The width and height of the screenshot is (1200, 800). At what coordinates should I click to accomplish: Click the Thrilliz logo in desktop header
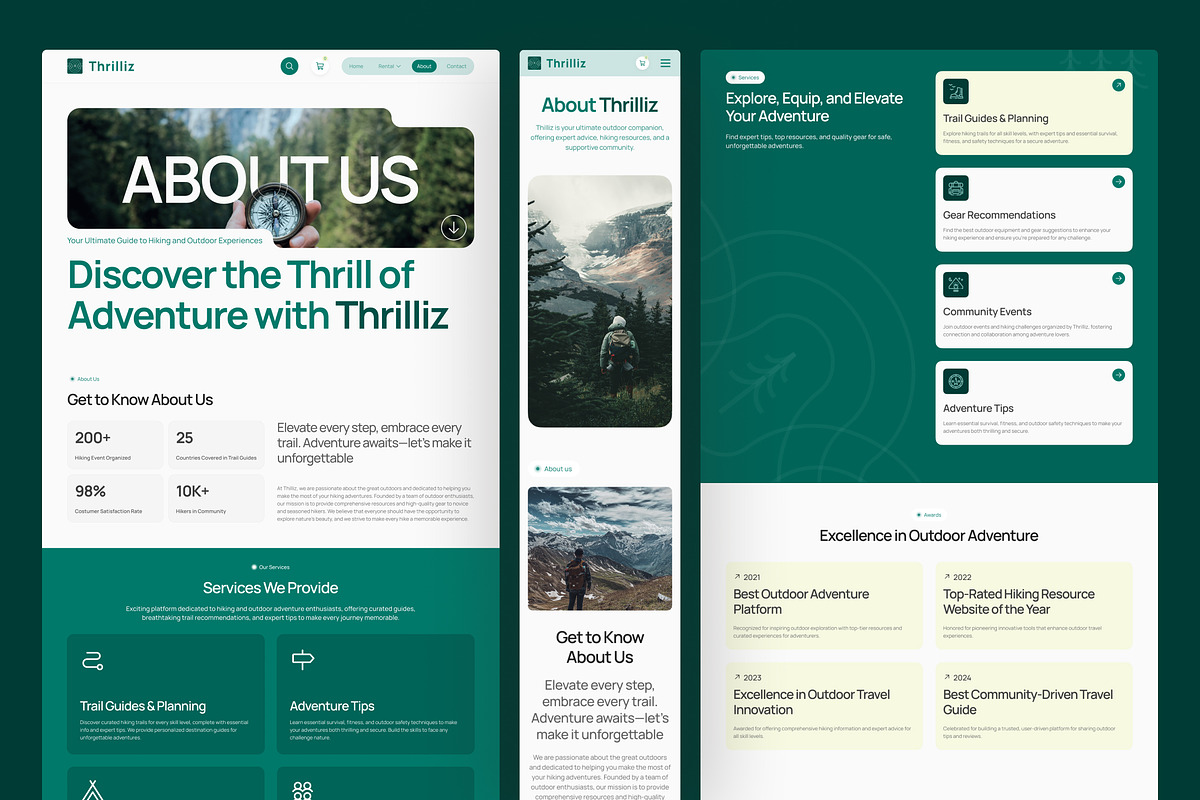tap(101, 66)
